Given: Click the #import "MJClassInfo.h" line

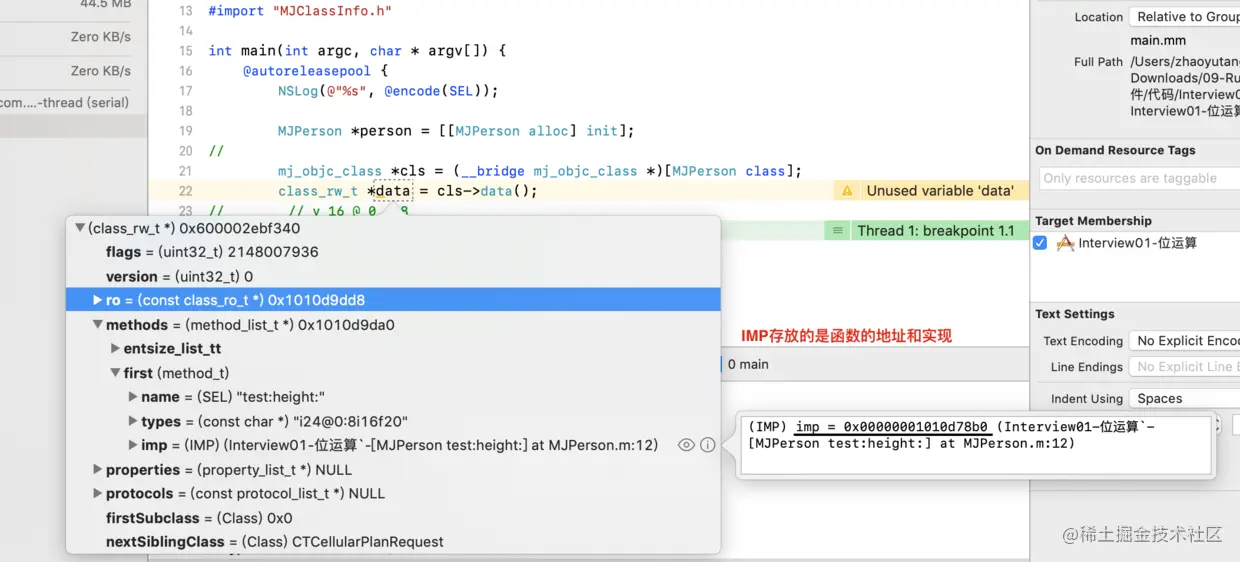Looking at the screenshot, I should [300, 11].
